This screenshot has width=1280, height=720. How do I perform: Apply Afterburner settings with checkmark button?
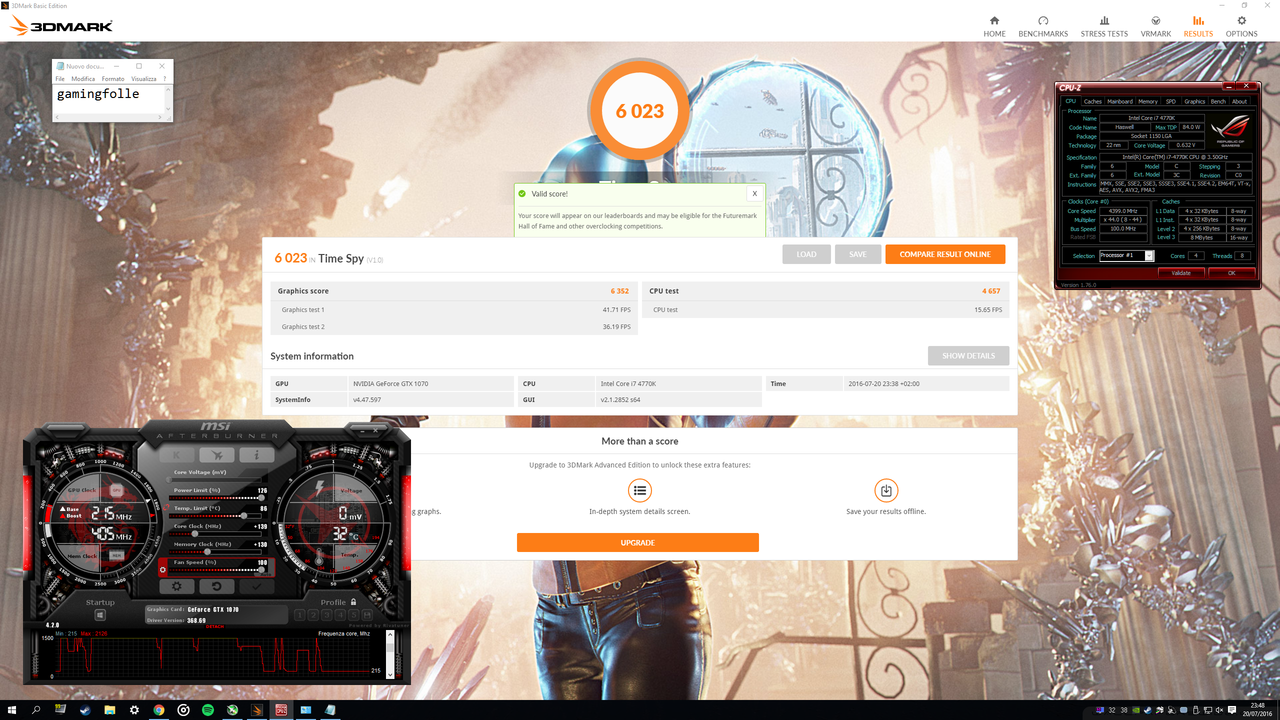[x=256, y=587]
